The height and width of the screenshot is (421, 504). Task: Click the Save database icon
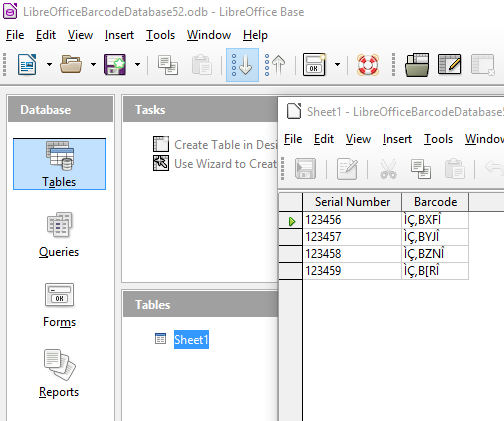pyautogui.click(x=115, y=65)
